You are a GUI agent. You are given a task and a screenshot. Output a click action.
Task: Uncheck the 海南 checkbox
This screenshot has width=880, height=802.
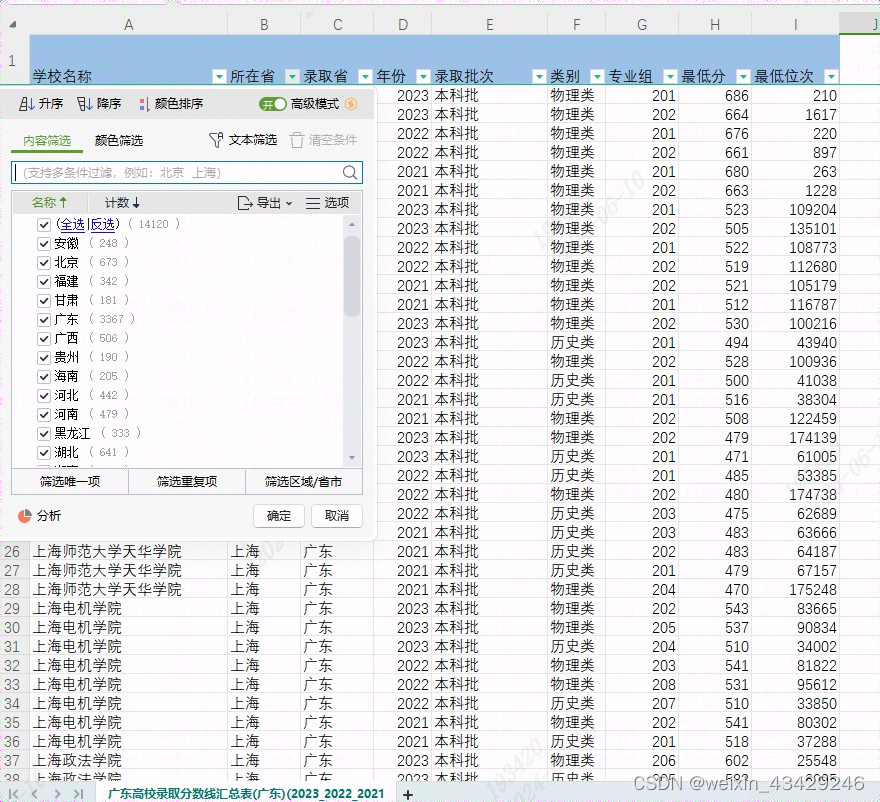(44, 377)
